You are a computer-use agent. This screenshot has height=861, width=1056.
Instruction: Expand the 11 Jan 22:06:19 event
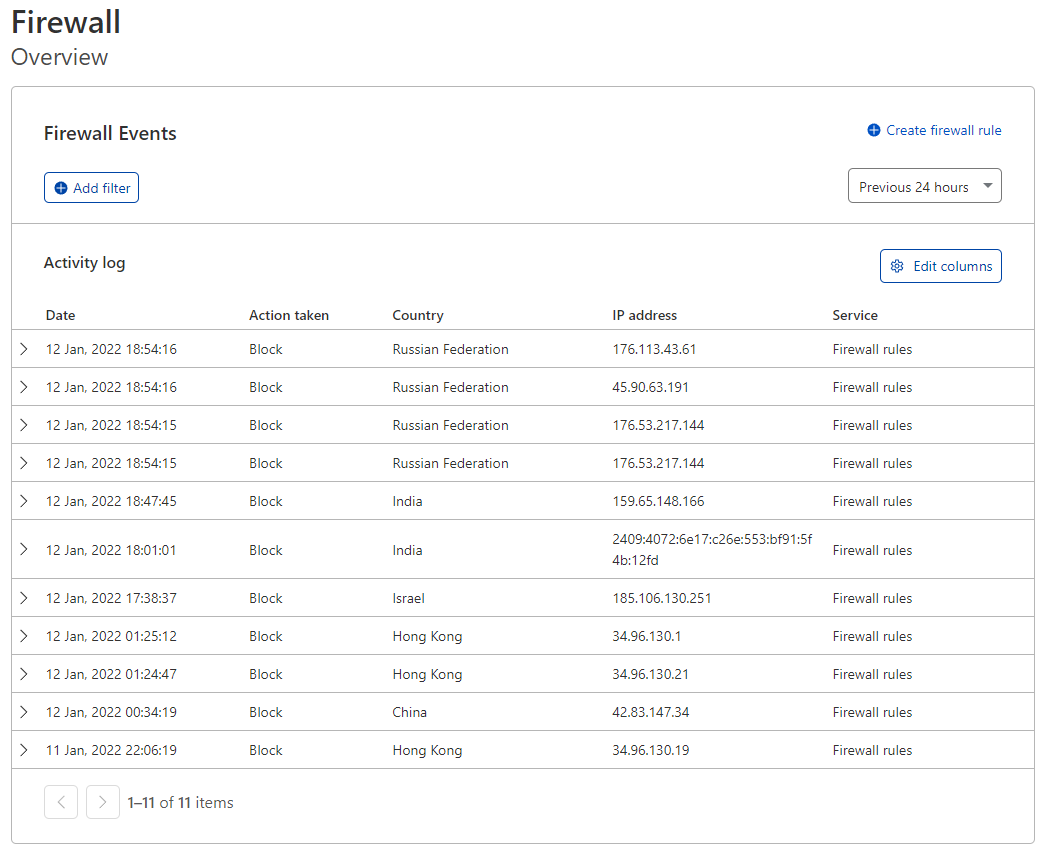pos(24,751)
